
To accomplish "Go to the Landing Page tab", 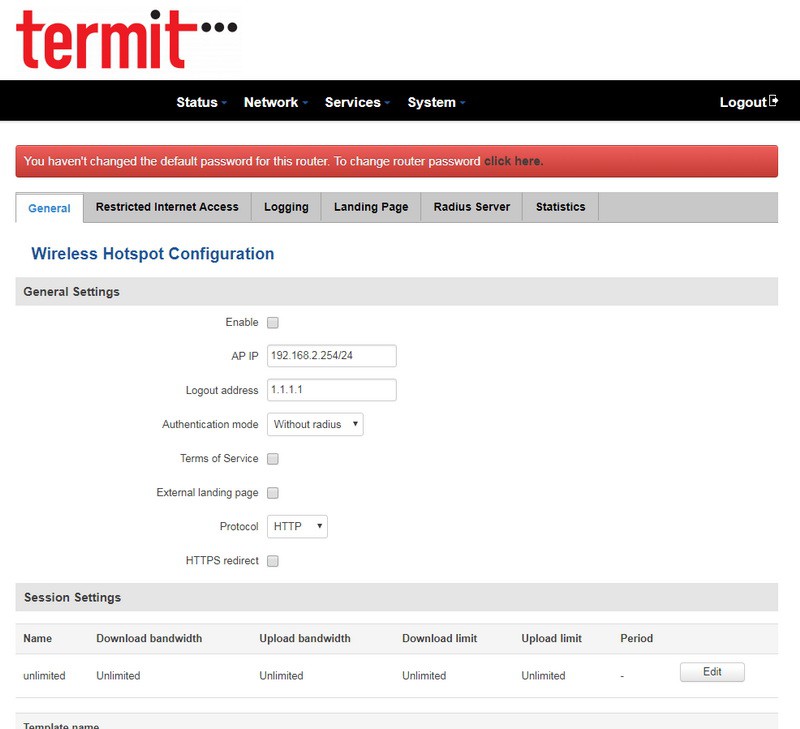I will [x=371, y=207].
